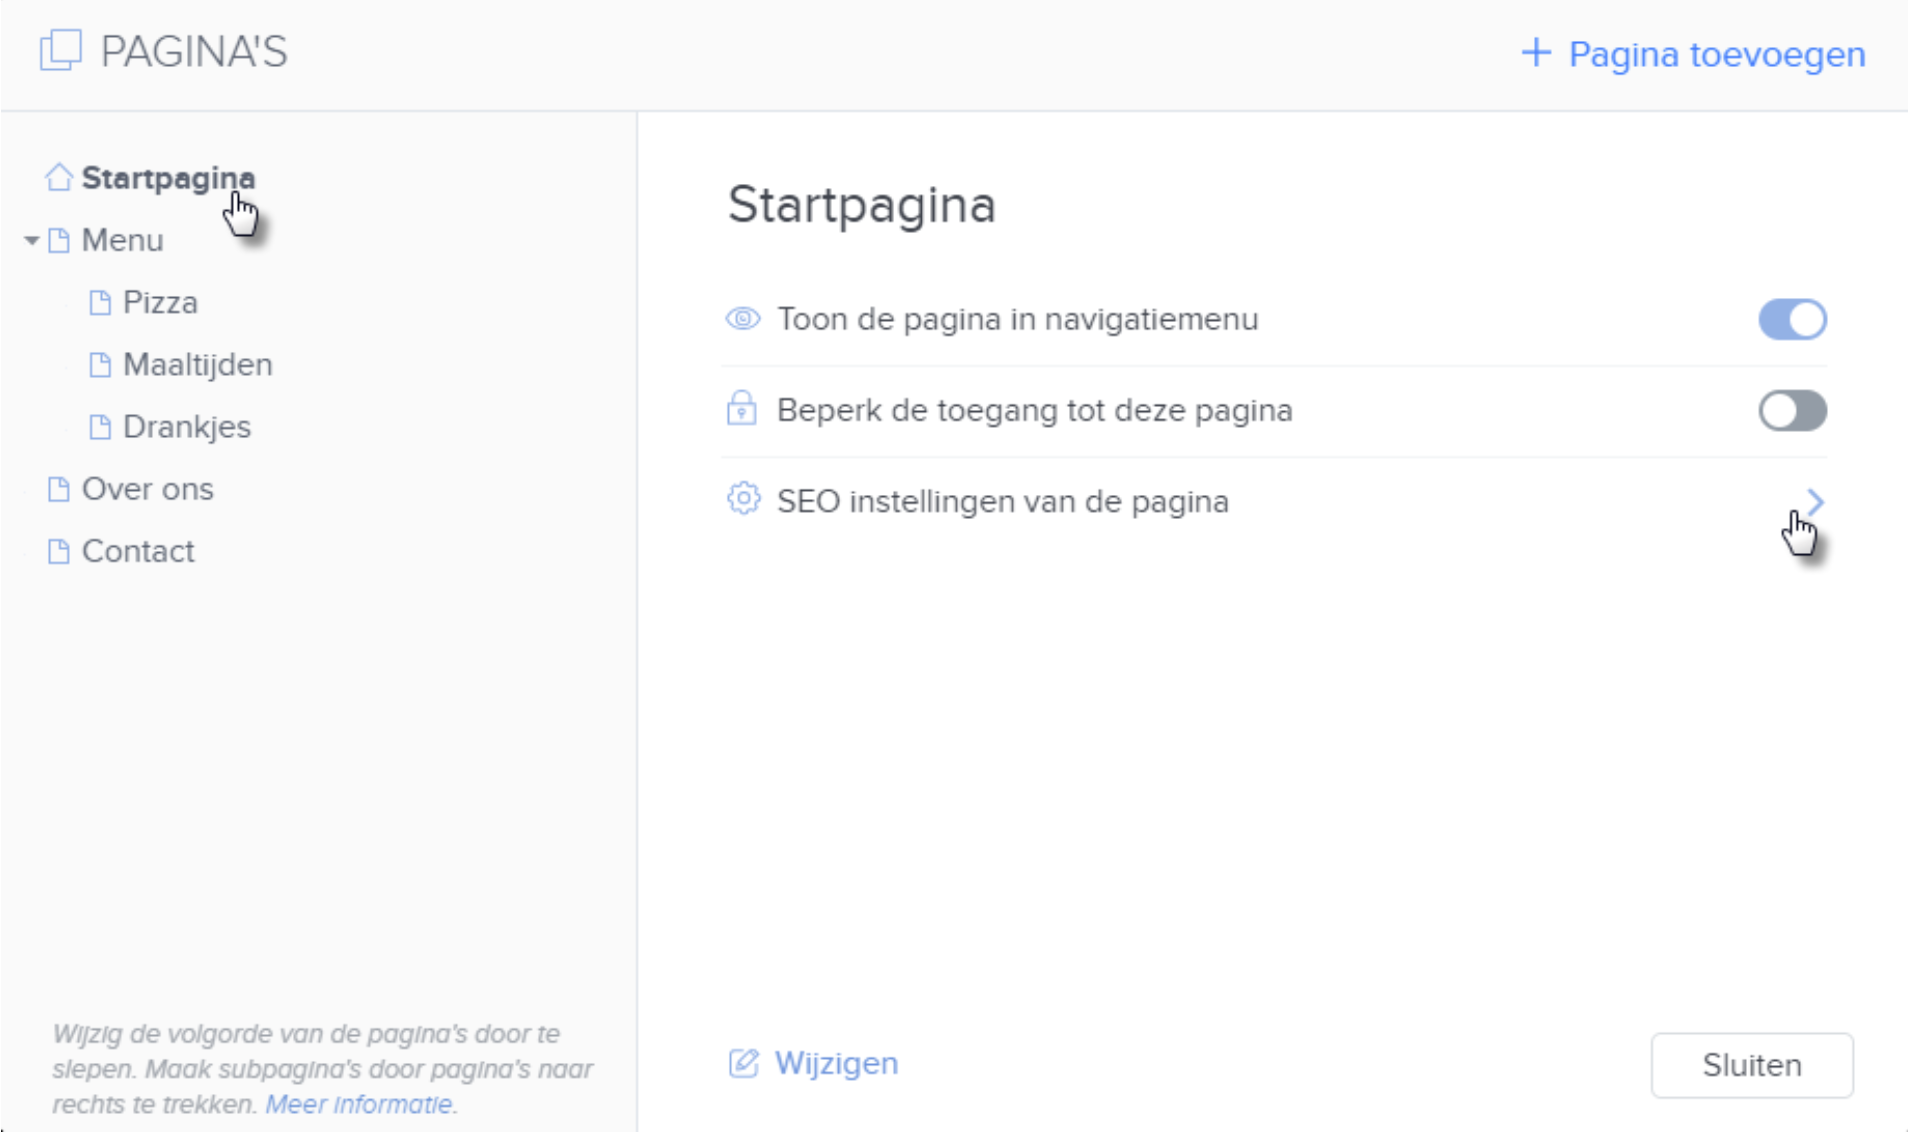Screen dimensions: 1908x1134
Task: Select the Drankjes subpage
Action: [186, 426]
